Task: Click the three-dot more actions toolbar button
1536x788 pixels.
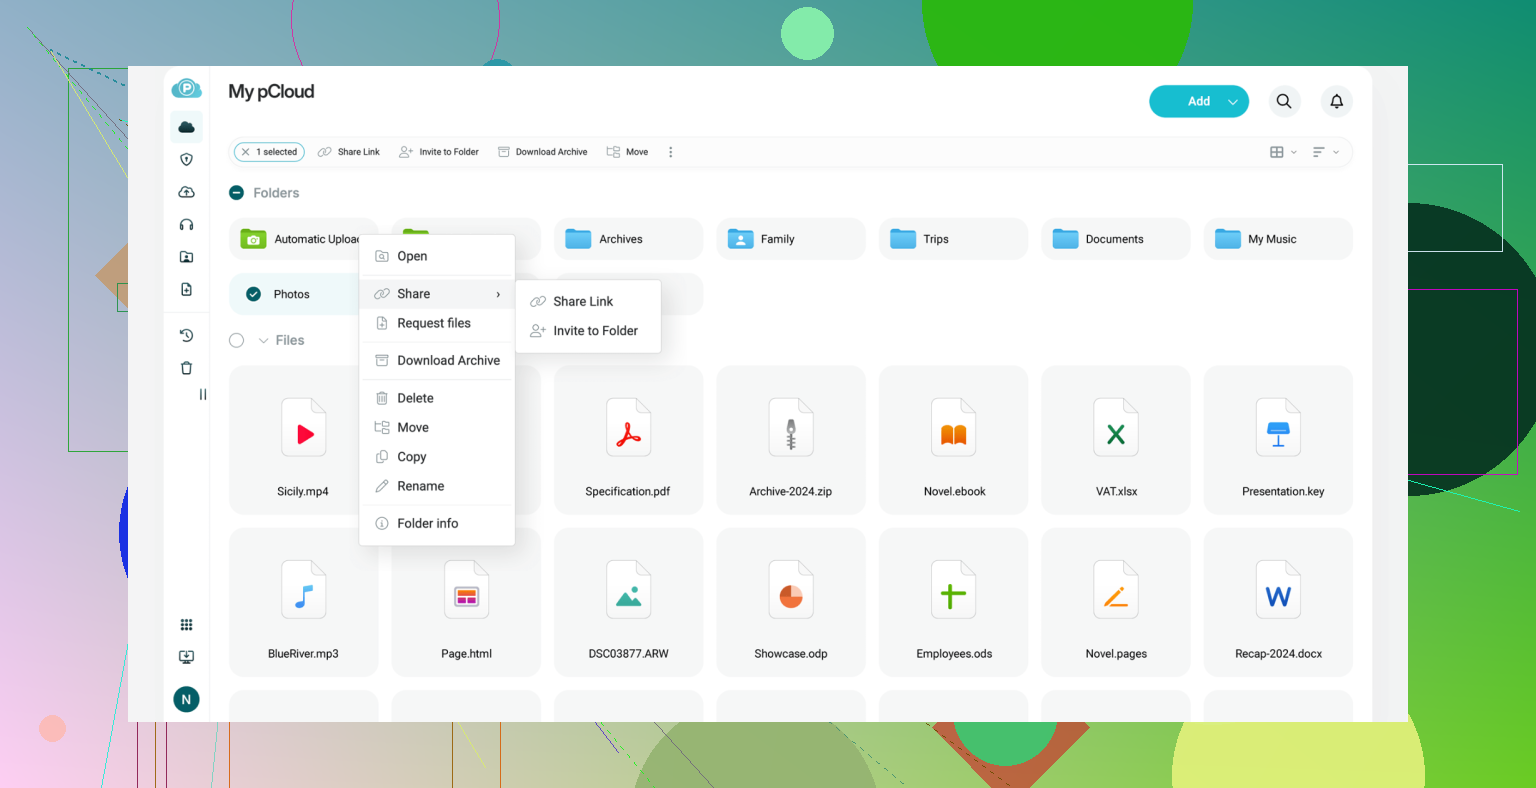Action: (670, 152)
